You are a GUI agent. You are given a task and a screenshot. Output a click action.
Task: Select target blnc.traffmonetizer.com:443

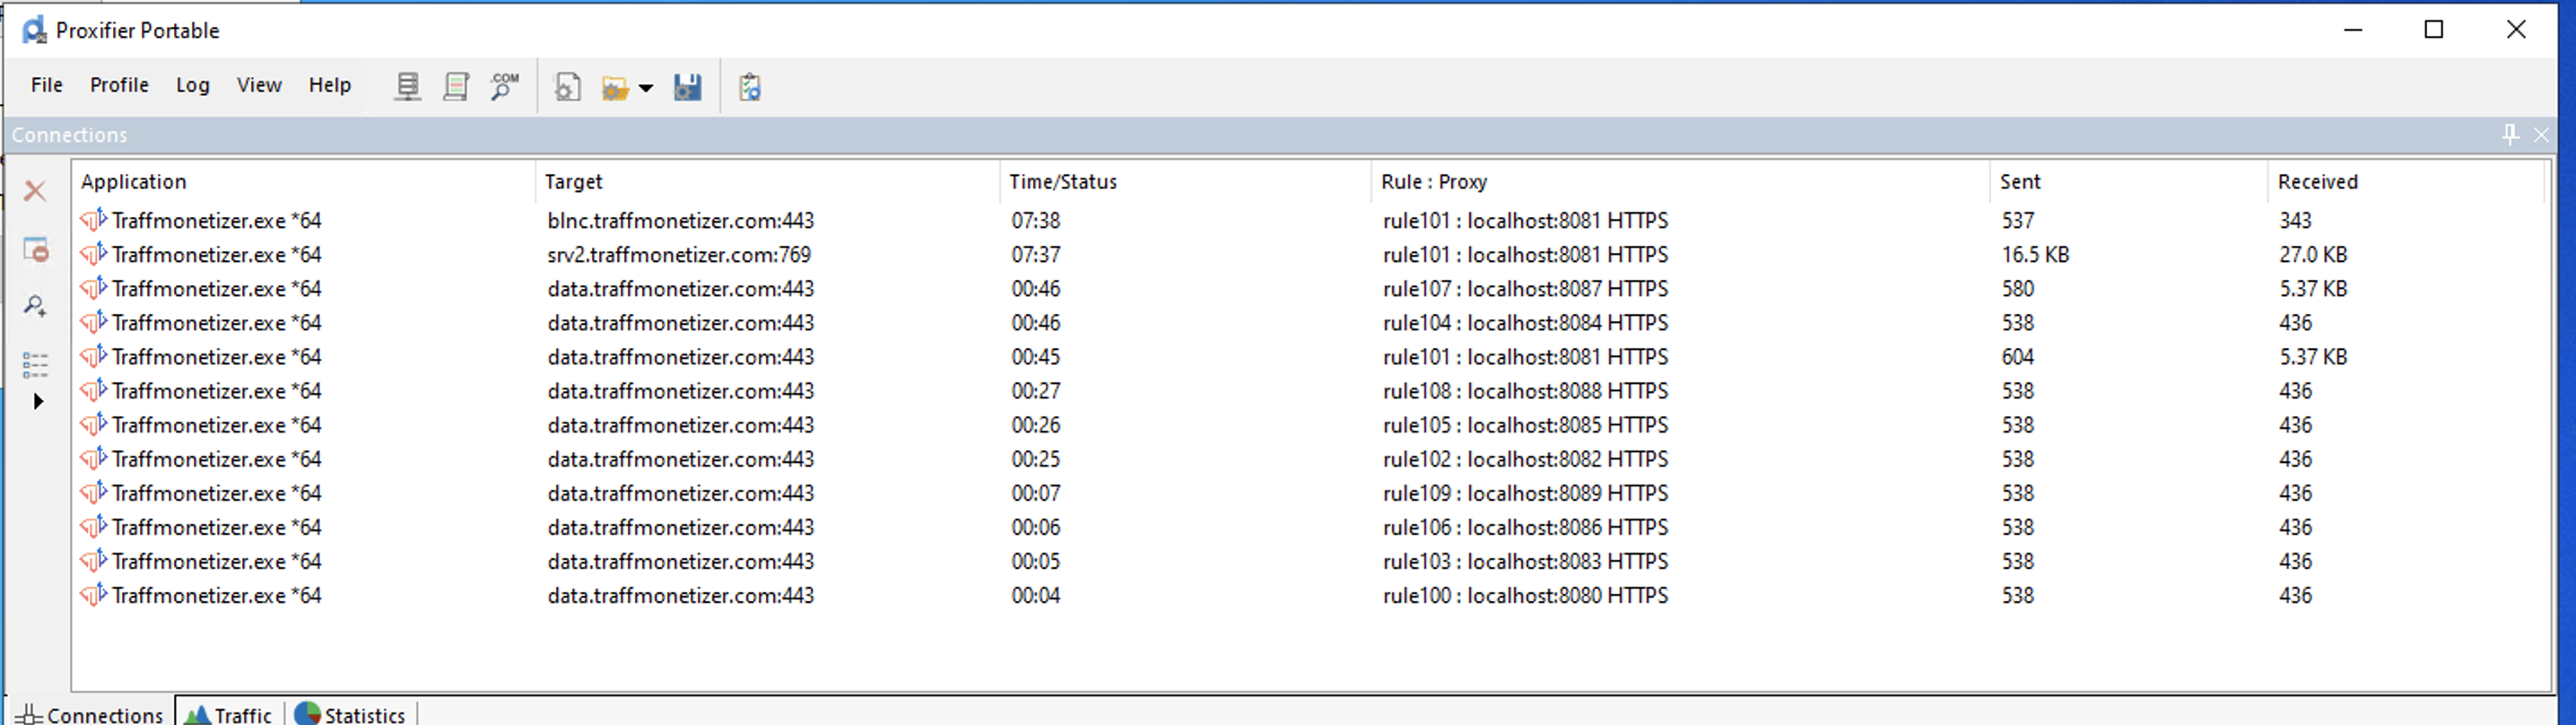pyautogui.click(x=681, y=220)
